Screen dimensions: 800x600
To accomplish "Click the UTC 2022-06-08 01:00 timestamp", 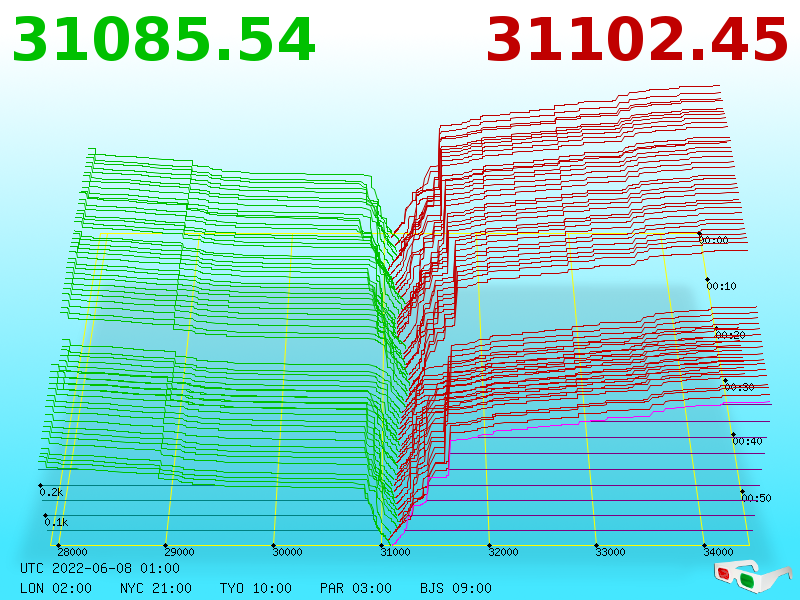I will pyautogui.click(x=100, y=568).
